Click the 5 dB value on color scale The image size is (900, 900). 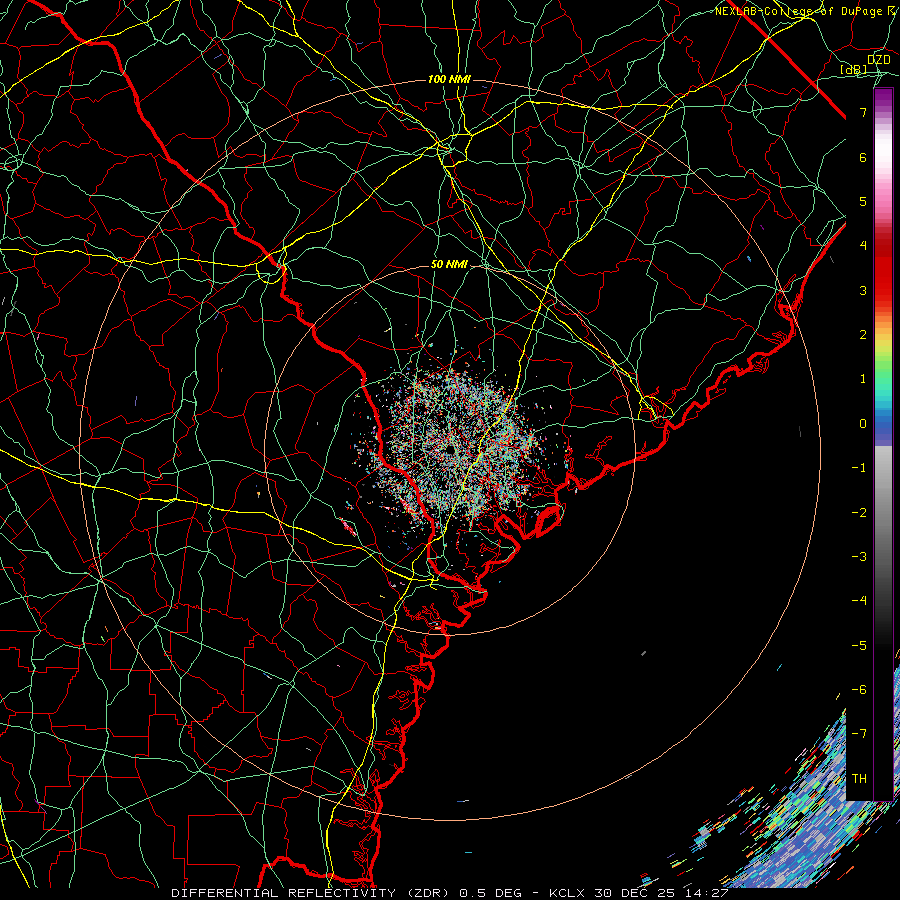point(863,201)
